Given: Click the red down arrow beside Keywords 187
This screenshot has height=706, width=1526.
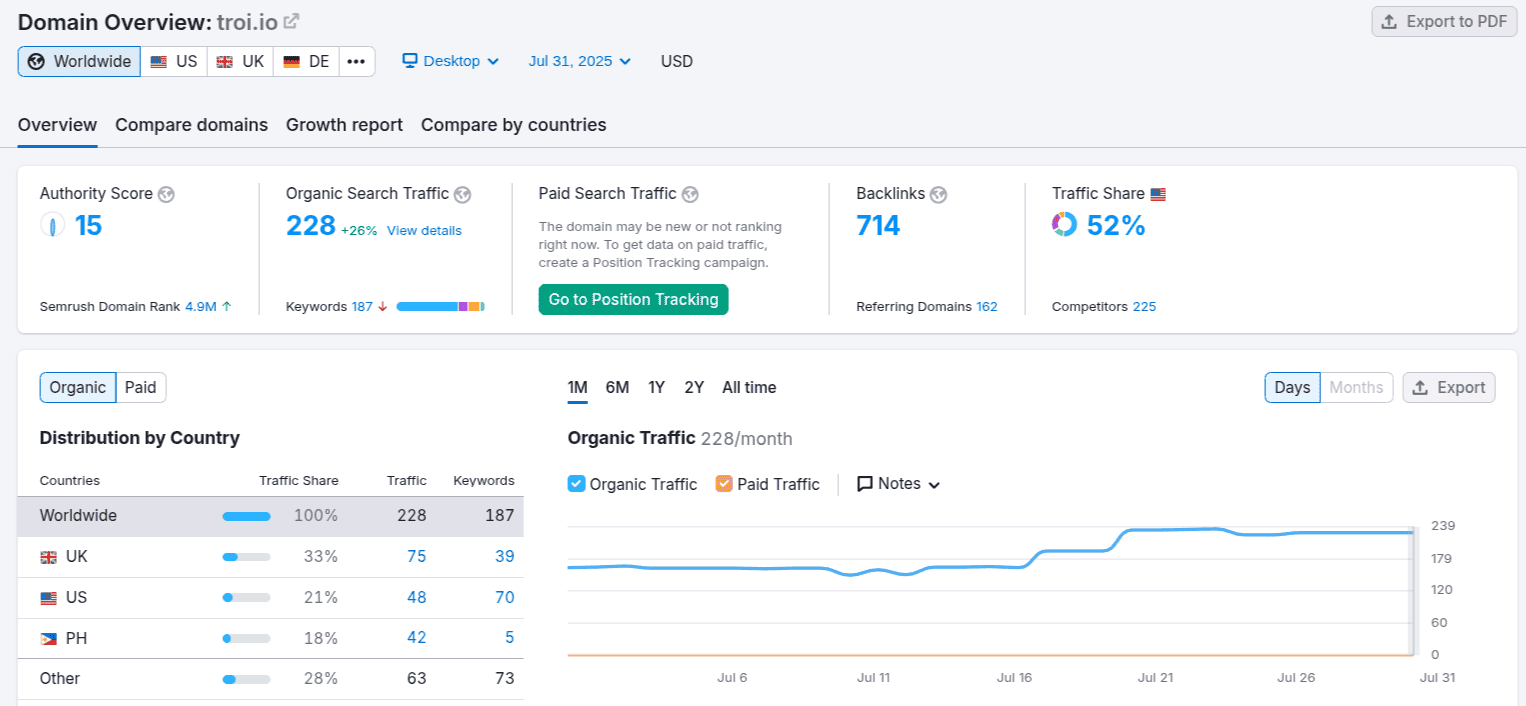Looking at the screenshot, I should [x=382, y=307].
